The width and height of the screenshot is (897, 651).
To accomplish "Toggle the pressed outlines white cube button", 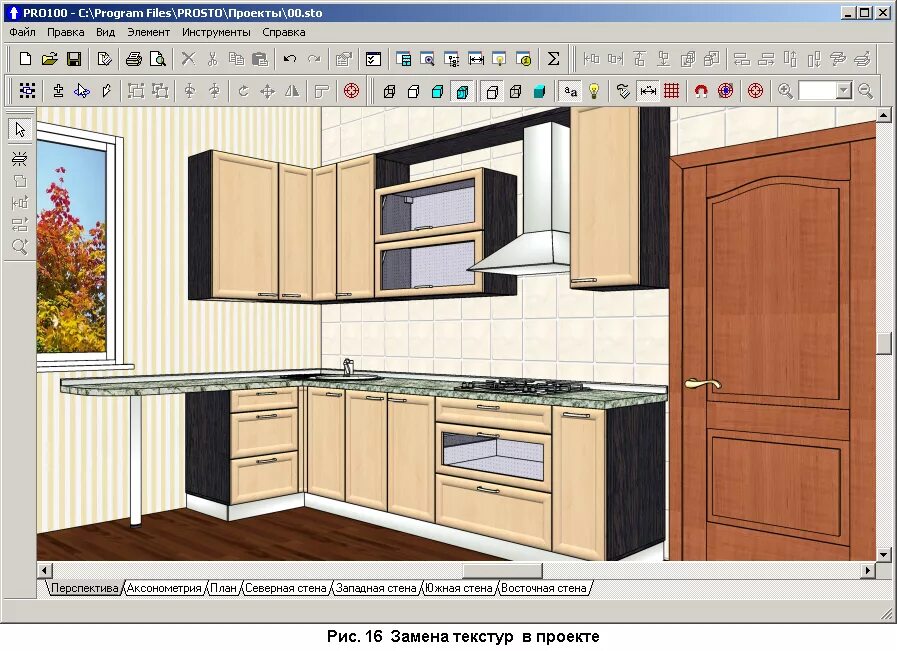I will coord(492,90).
